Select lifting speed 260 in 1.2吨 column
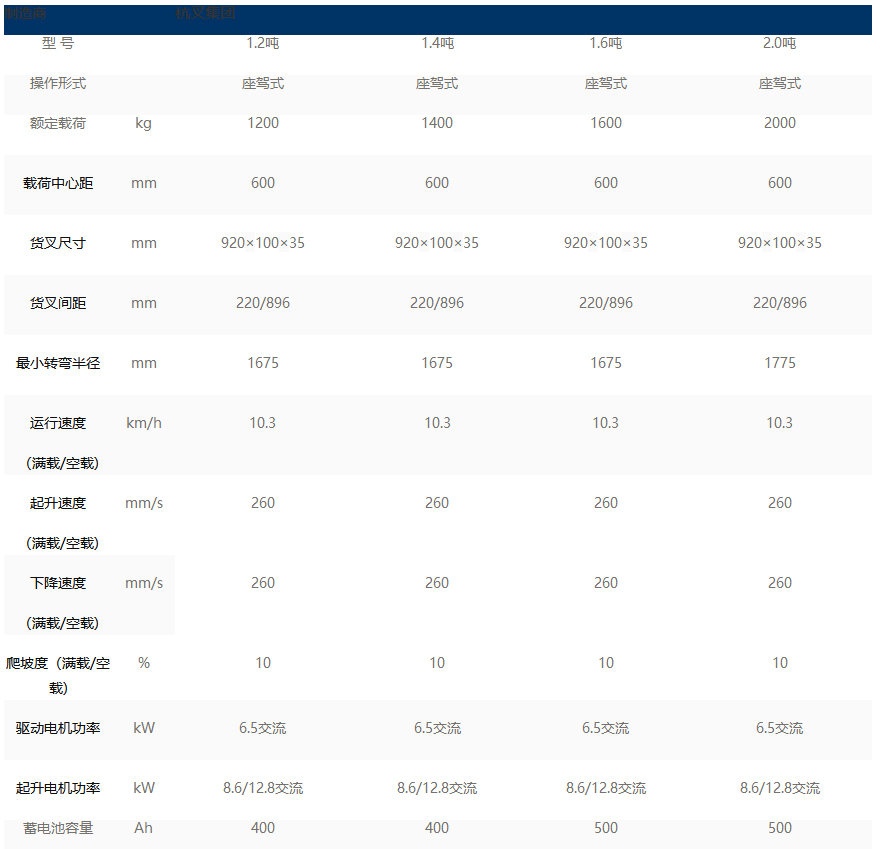This screenshot has width=880, height=849. click(x=263, y=503)
